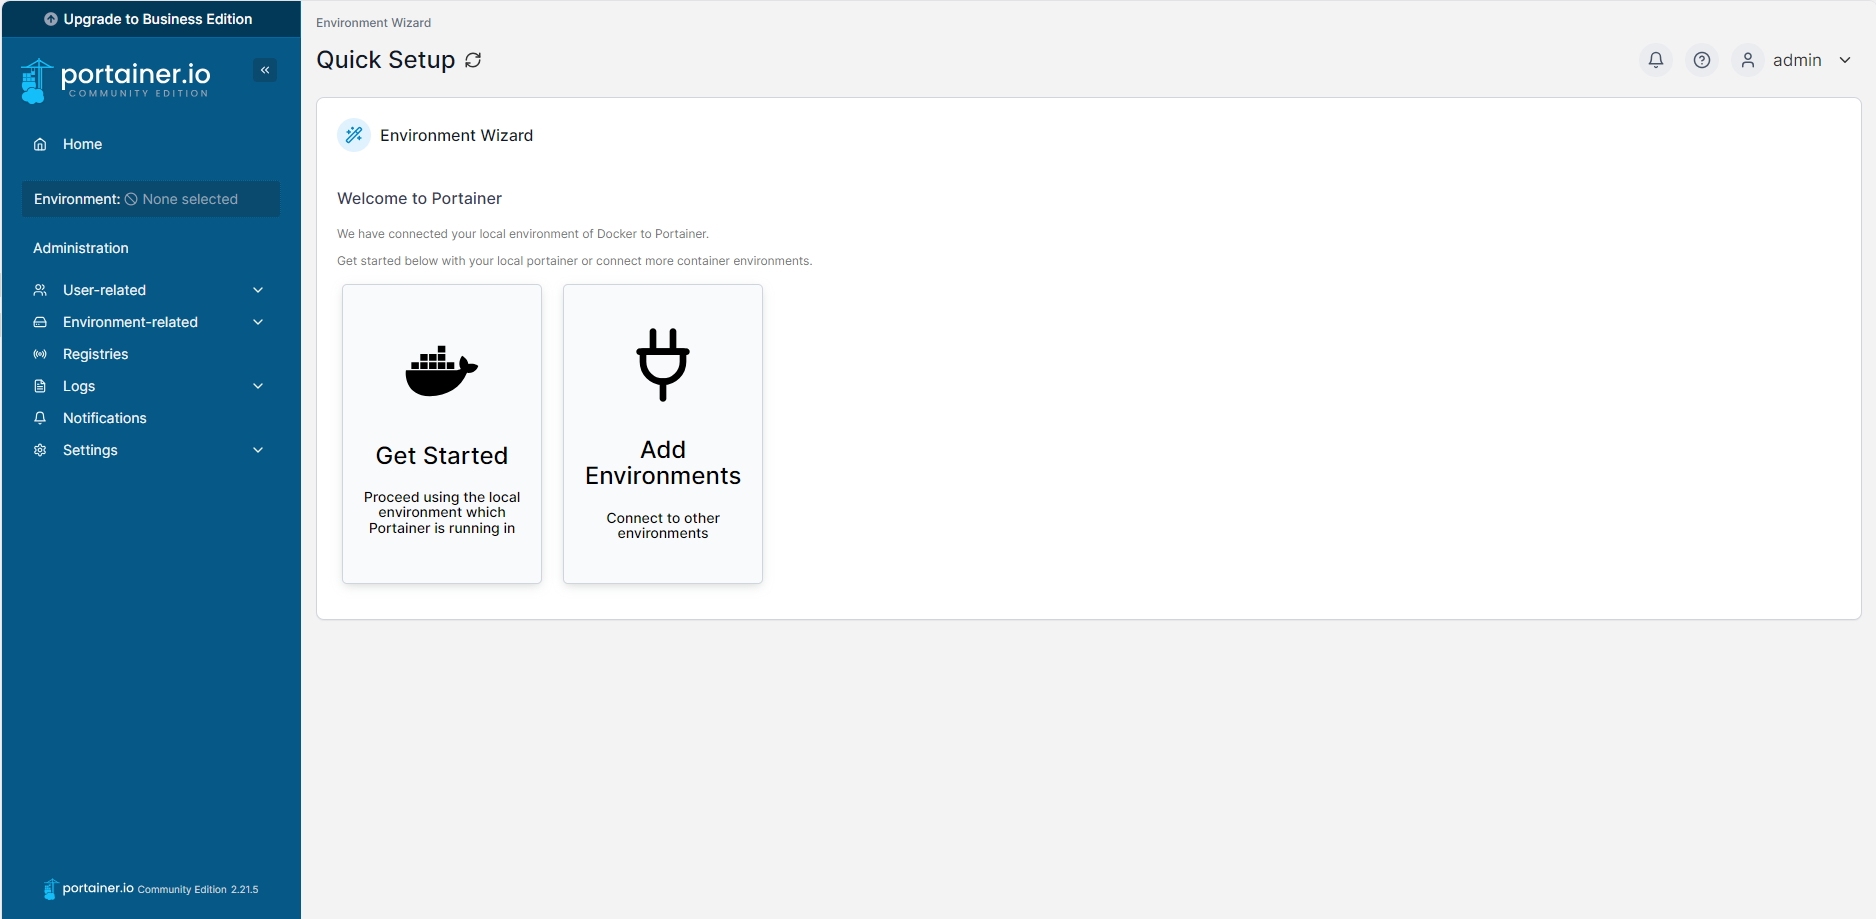The image size is (1876, 919).
Task: Click 'Welcome to Portainer' heading
Action: (x=419, y=198)
